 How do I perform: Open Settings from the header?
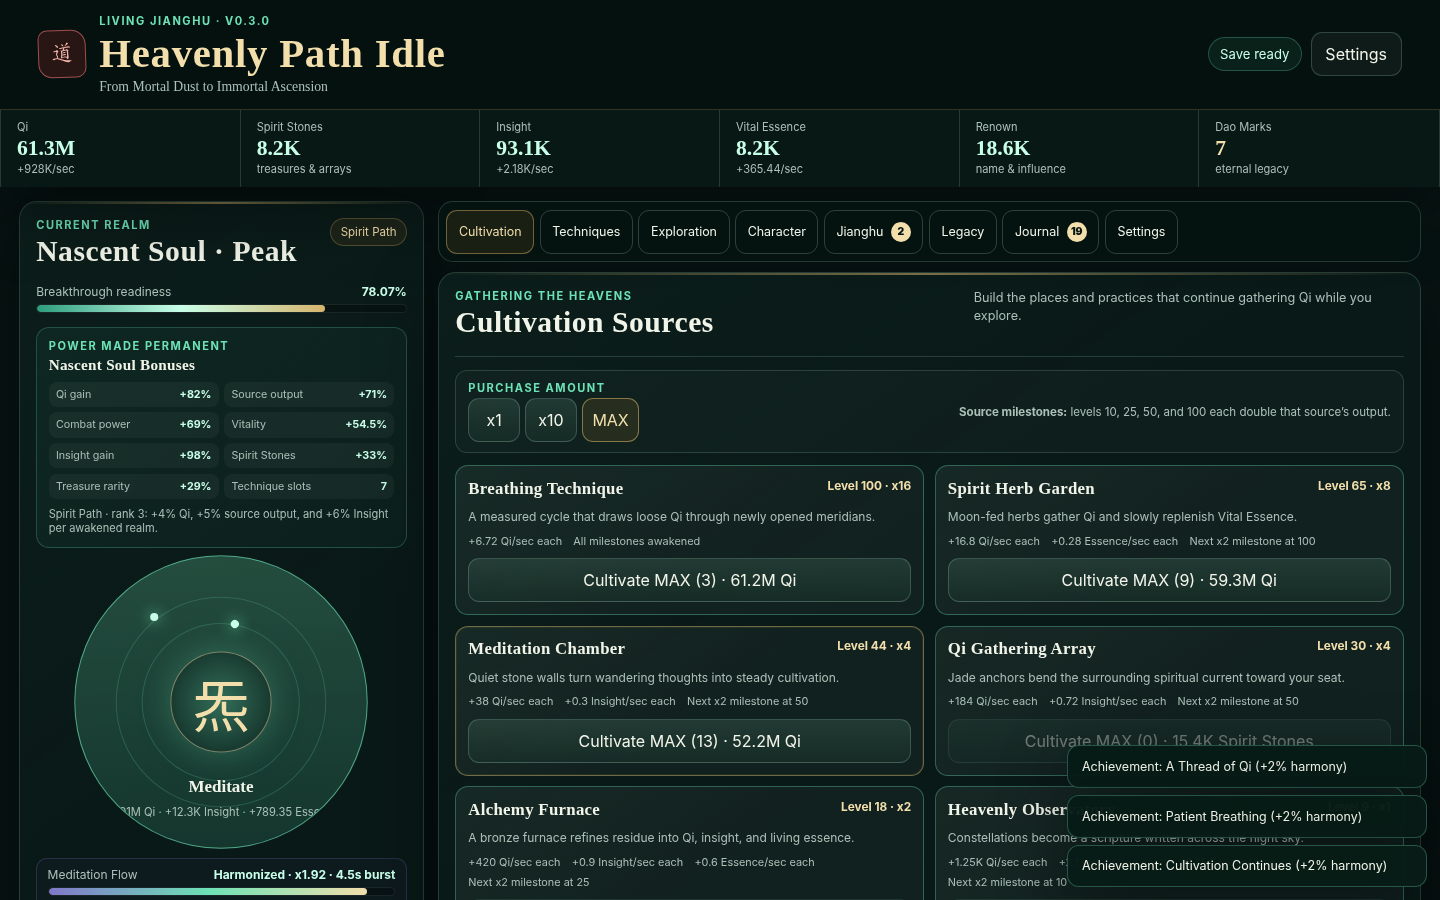click(1356, 54)
